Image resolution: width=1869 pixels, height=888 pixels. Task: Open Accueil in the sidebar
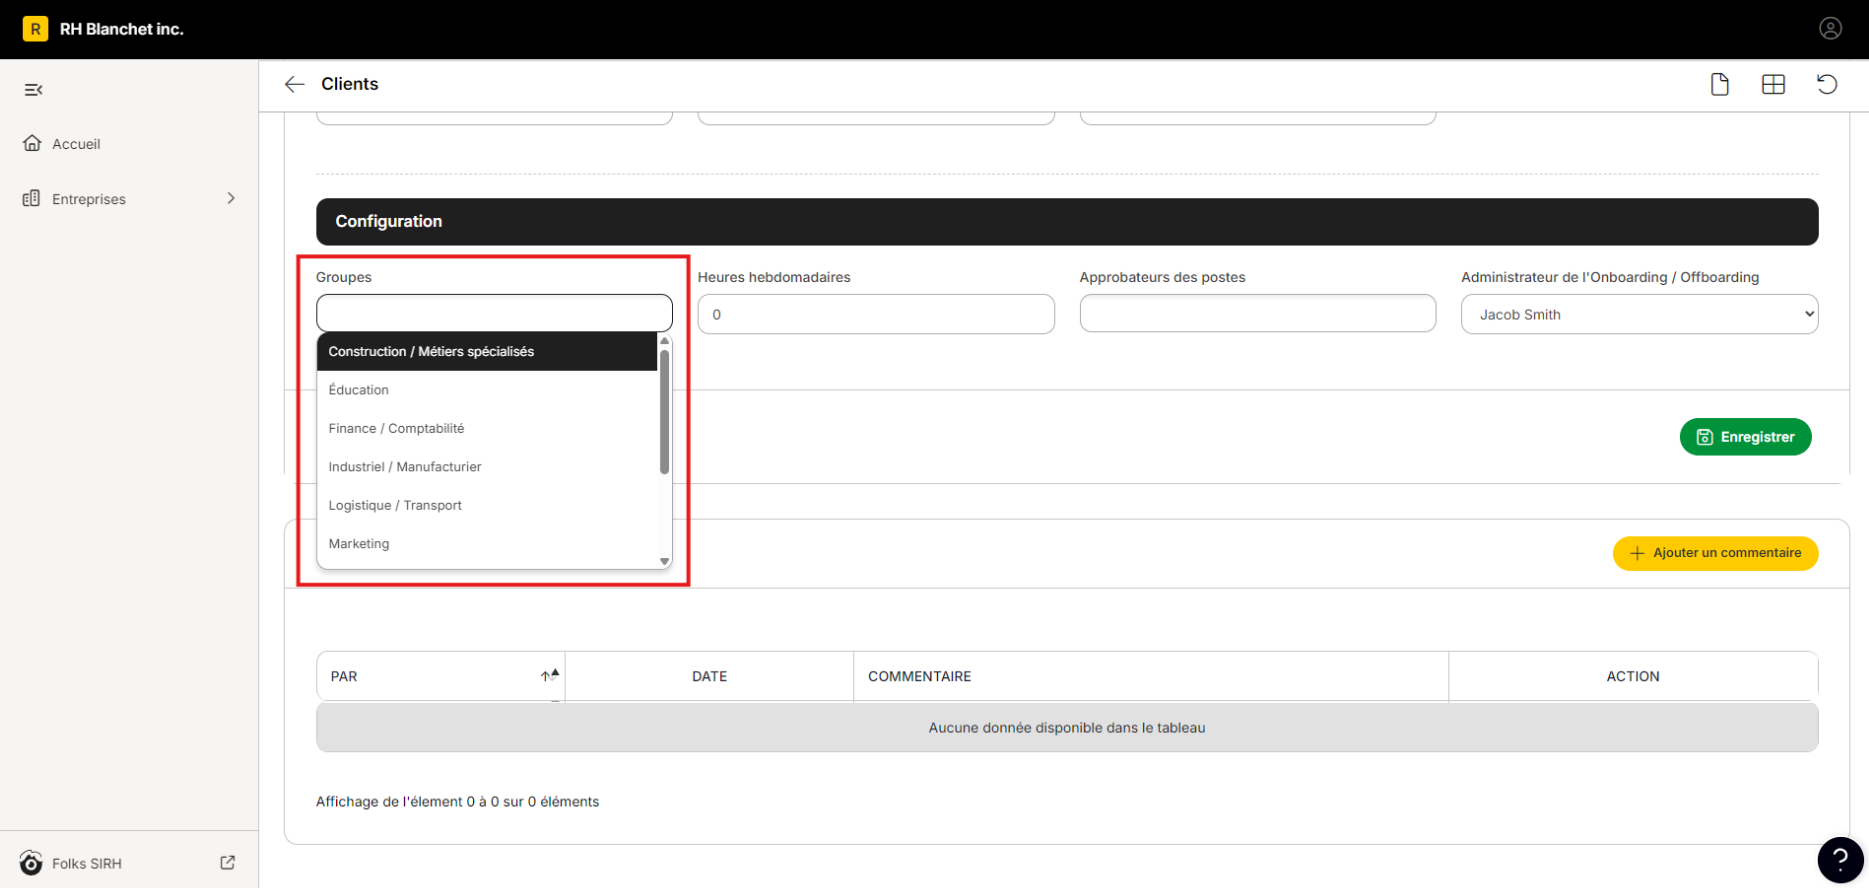pos(76,144)
